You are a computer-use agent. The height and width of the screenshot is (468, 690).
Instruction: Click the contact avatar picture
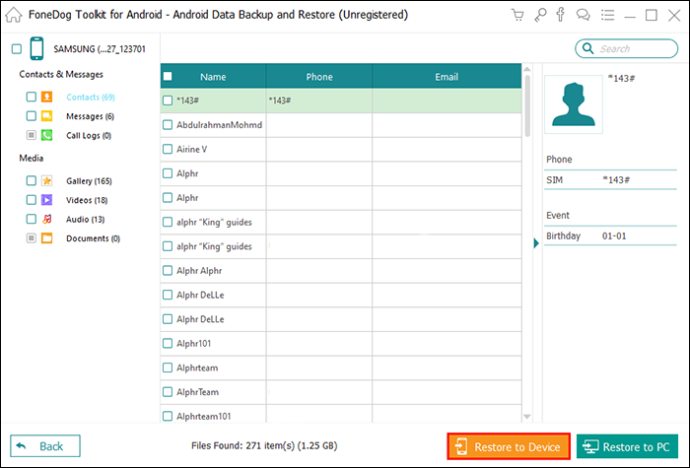tap(573, 104)
